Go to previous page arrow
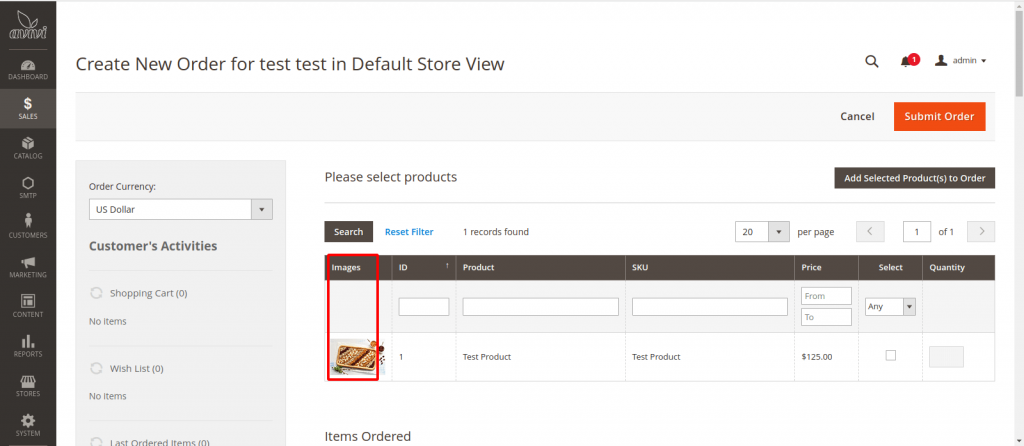This screenshot has width=1024, height=446. click(871, 232)
